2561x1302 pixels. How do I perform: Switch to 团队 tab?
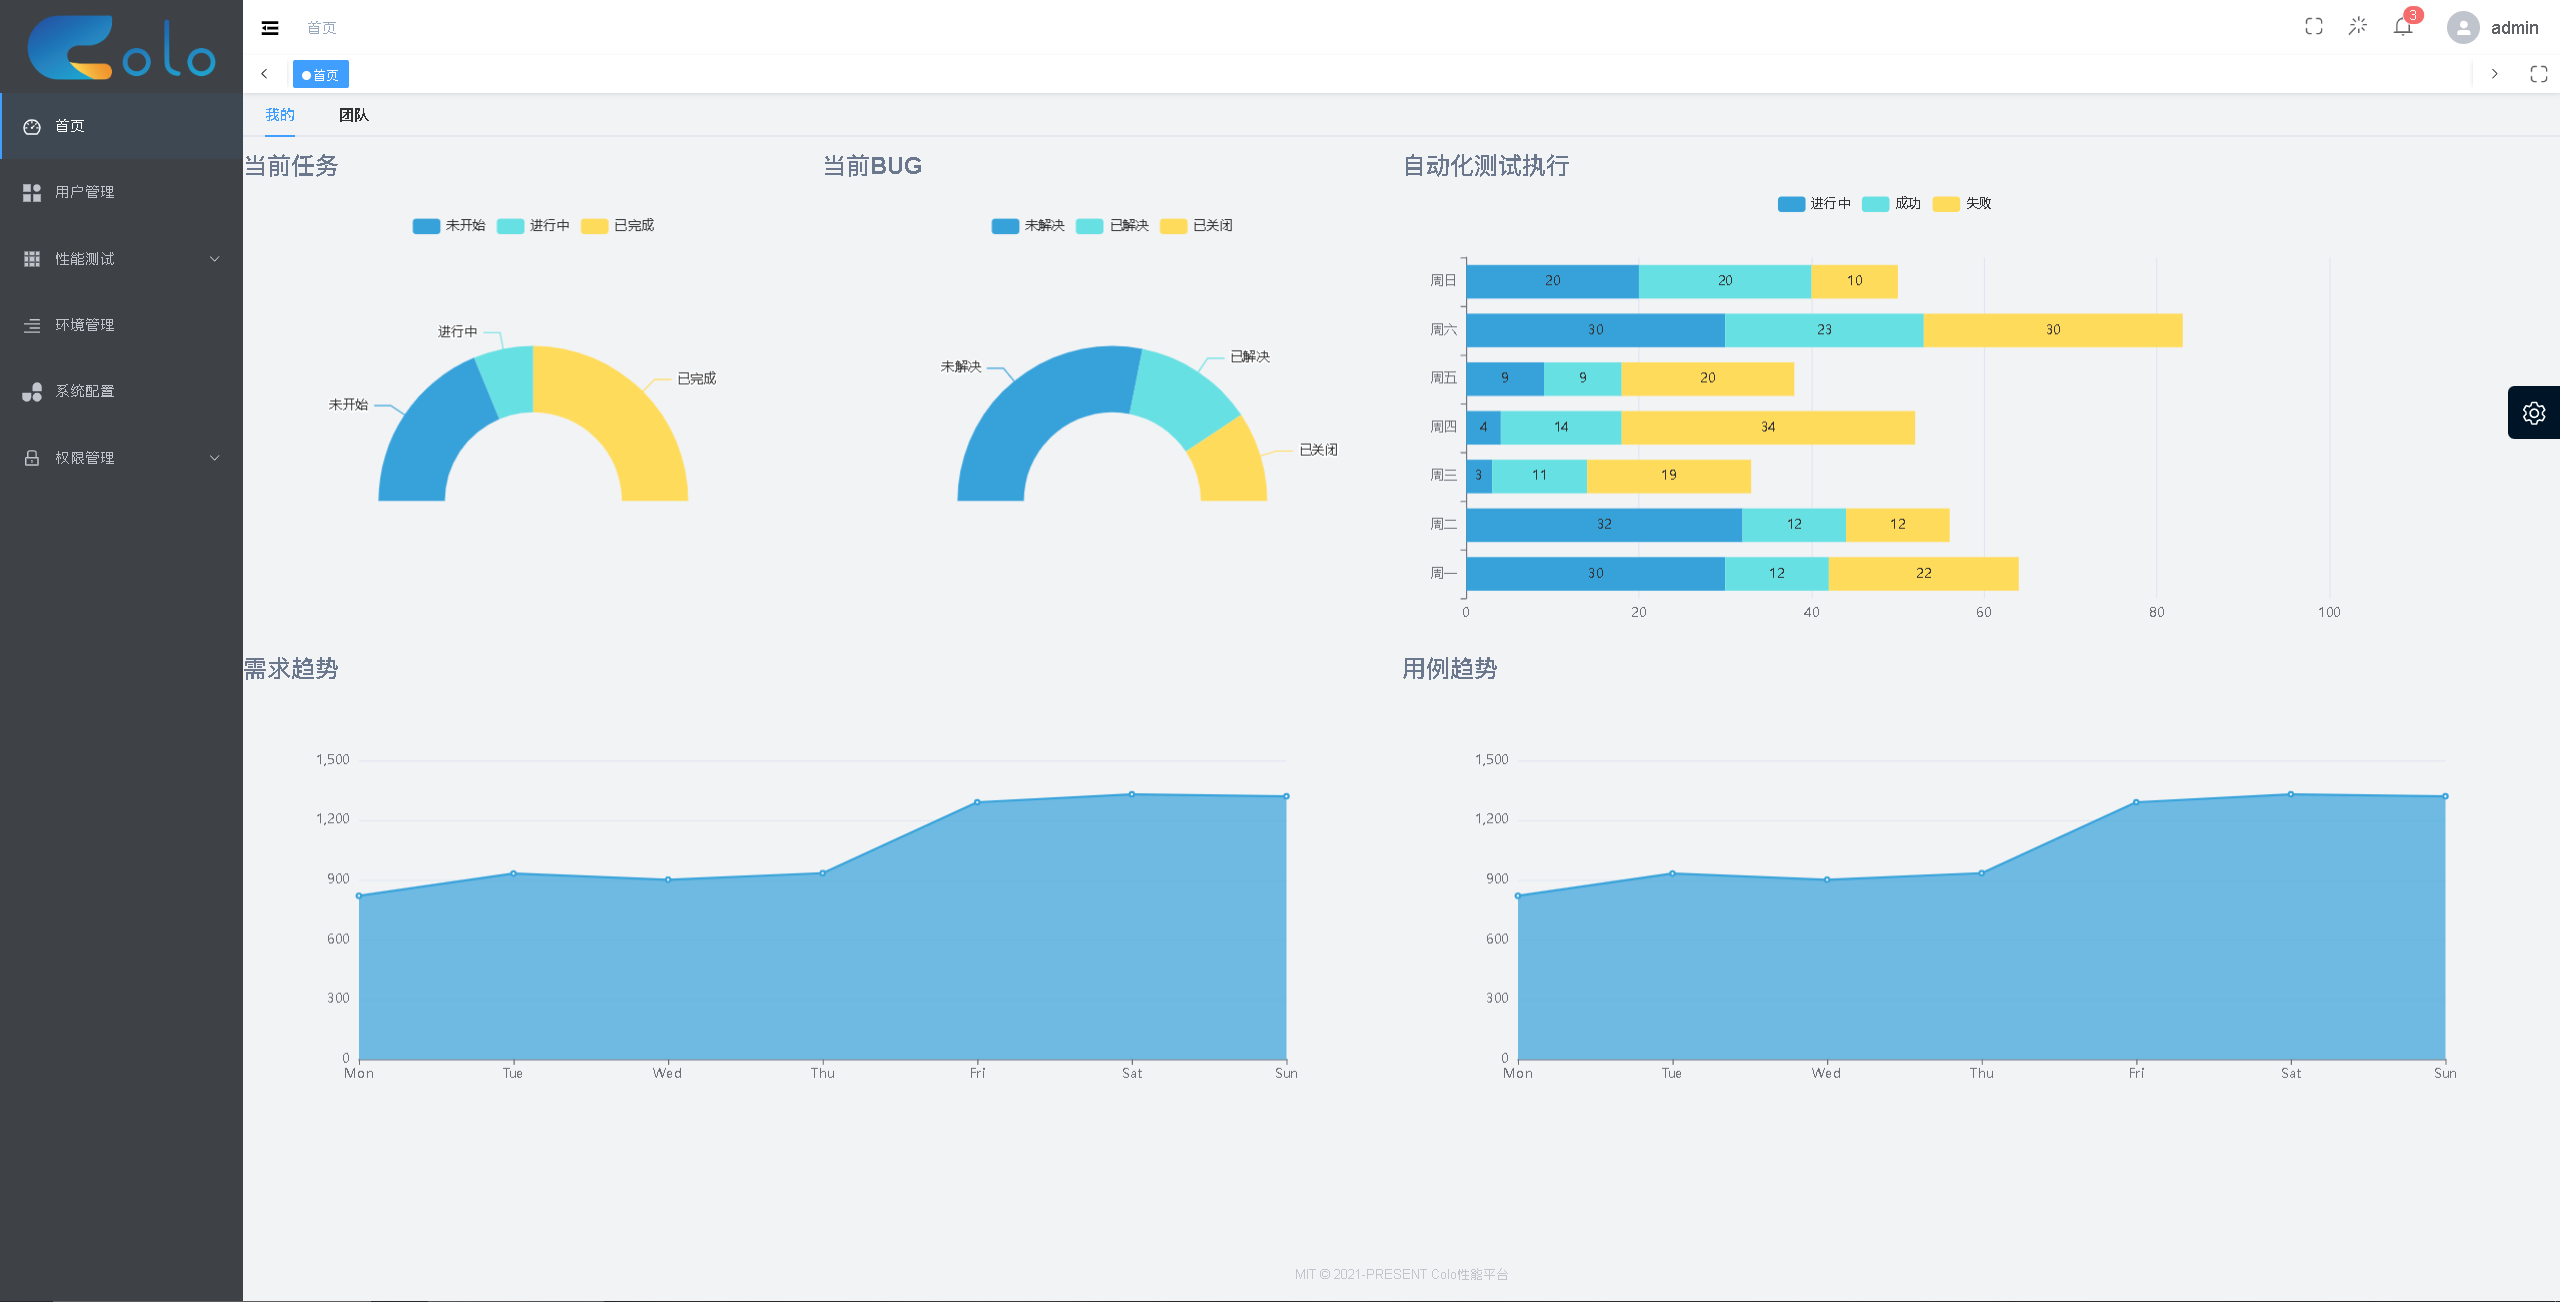[x=354, y=115]
